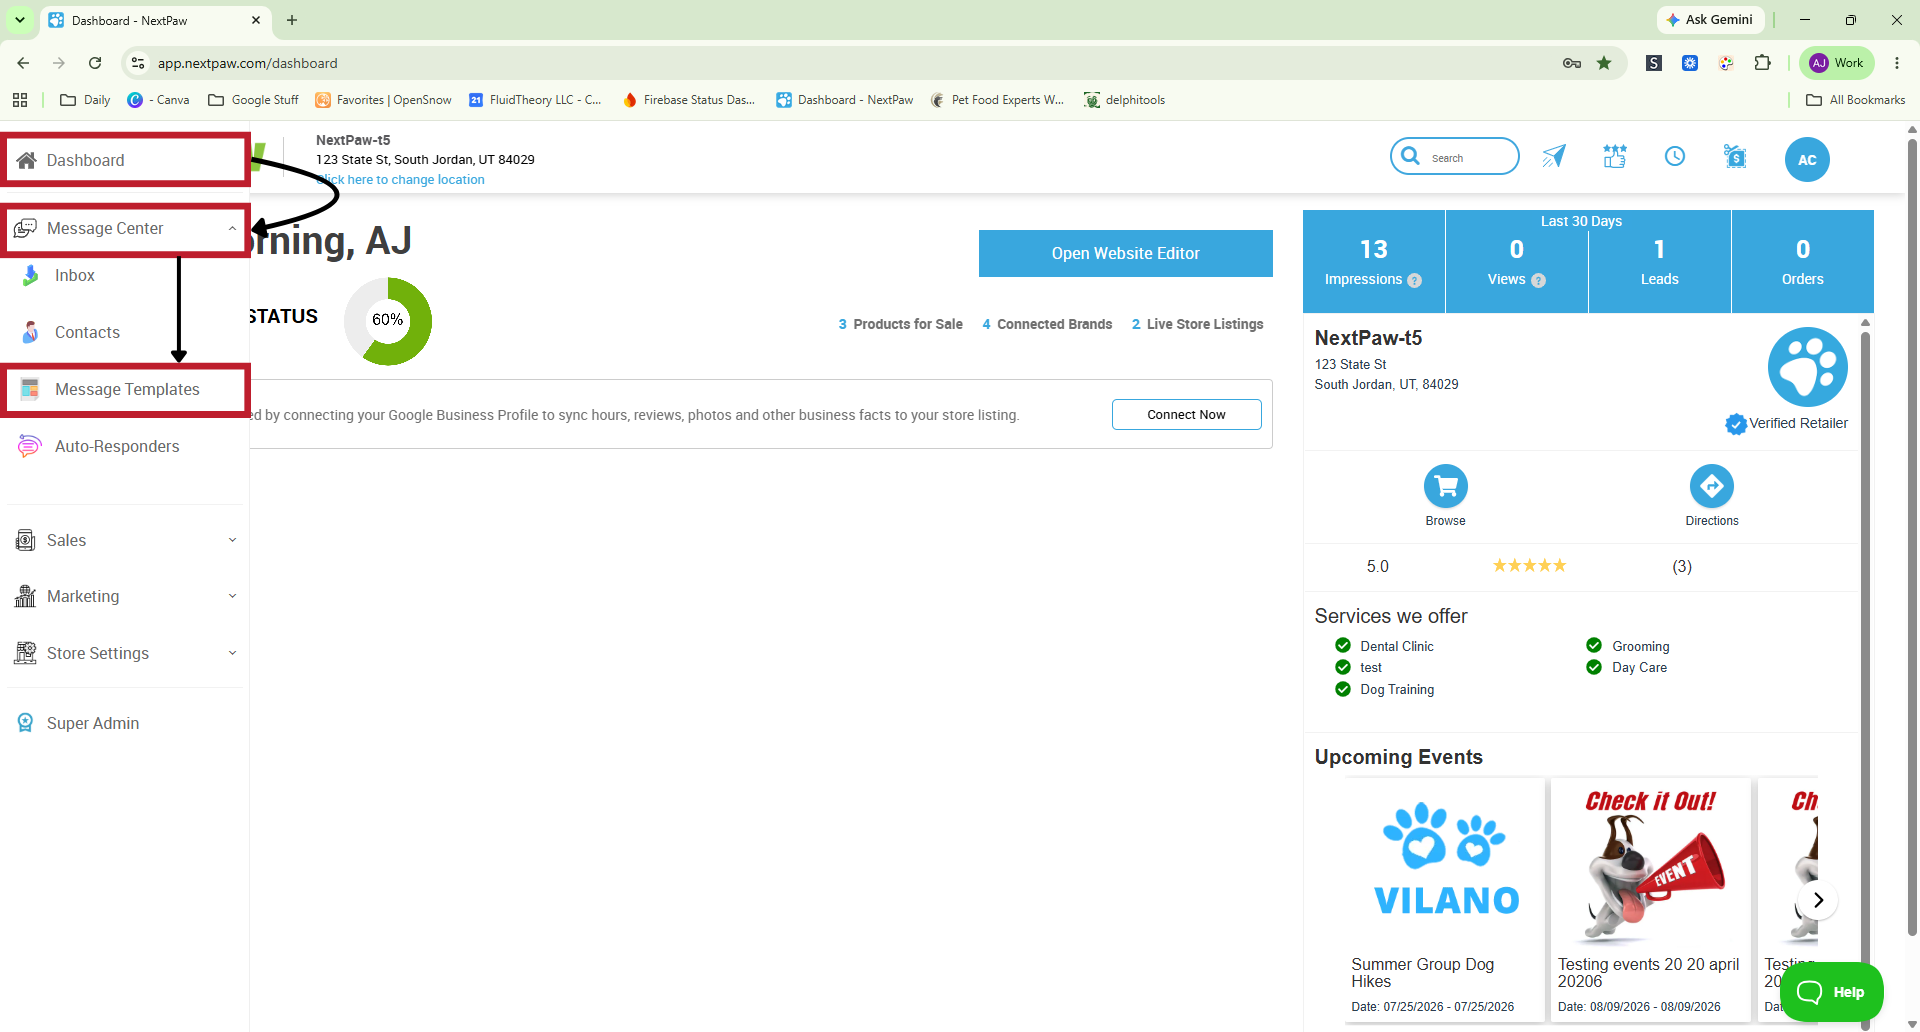Click the address bar URL

[x=248, y=63]
